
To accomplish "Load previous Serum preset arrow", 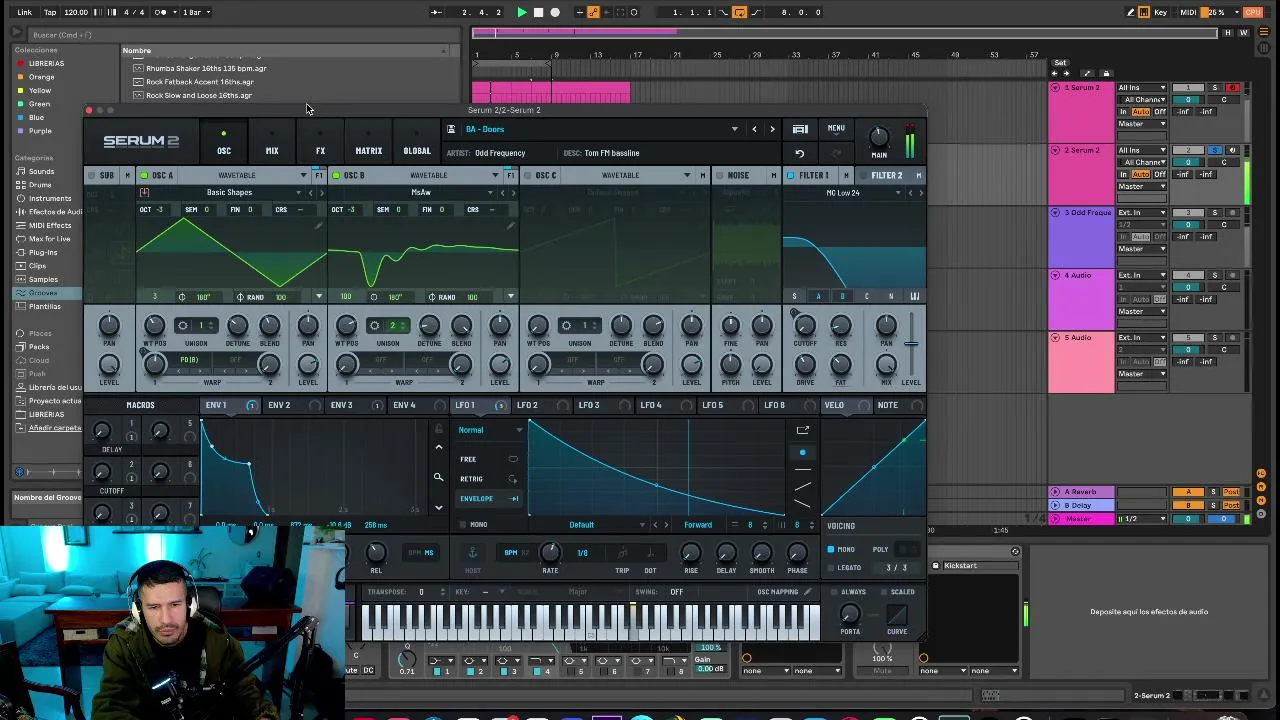I will [x=754, y=129].
